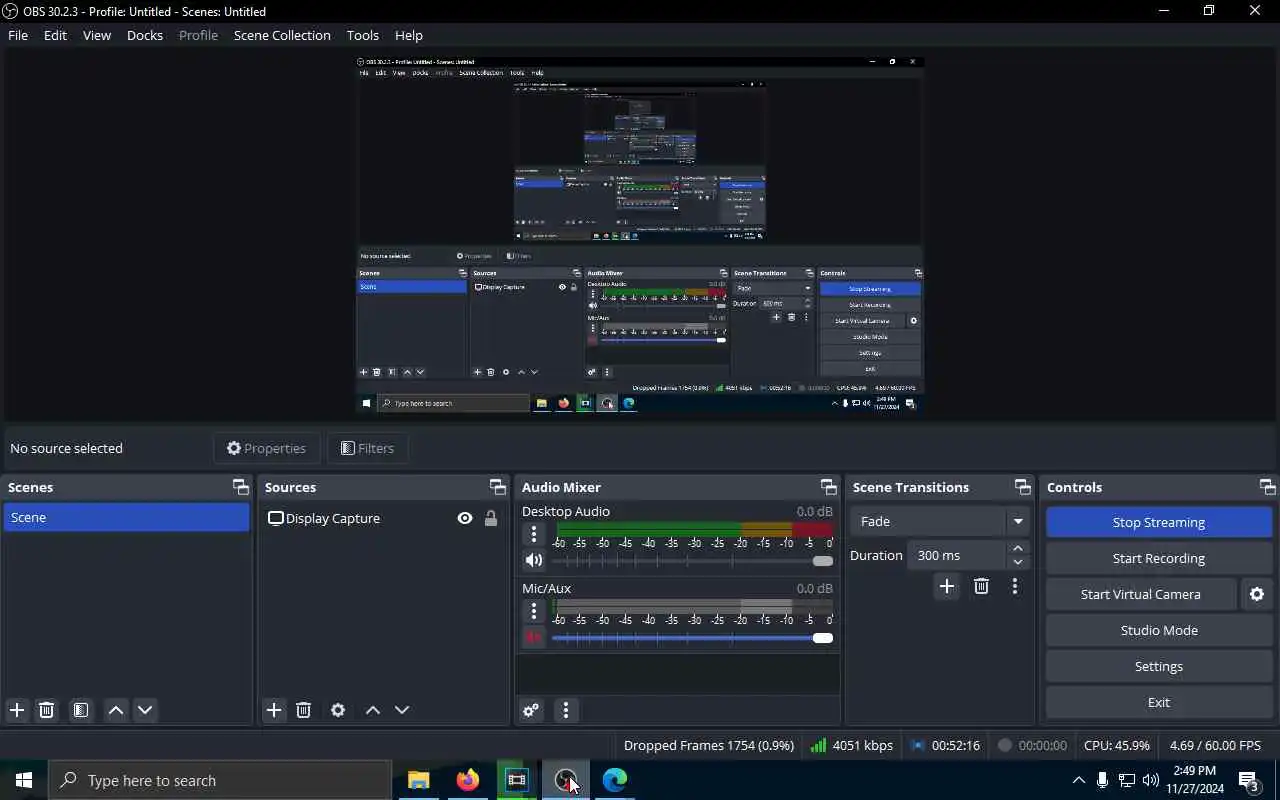Open the View menu
The height and width of the screenshot is (800, 1280).
point(97,35)
